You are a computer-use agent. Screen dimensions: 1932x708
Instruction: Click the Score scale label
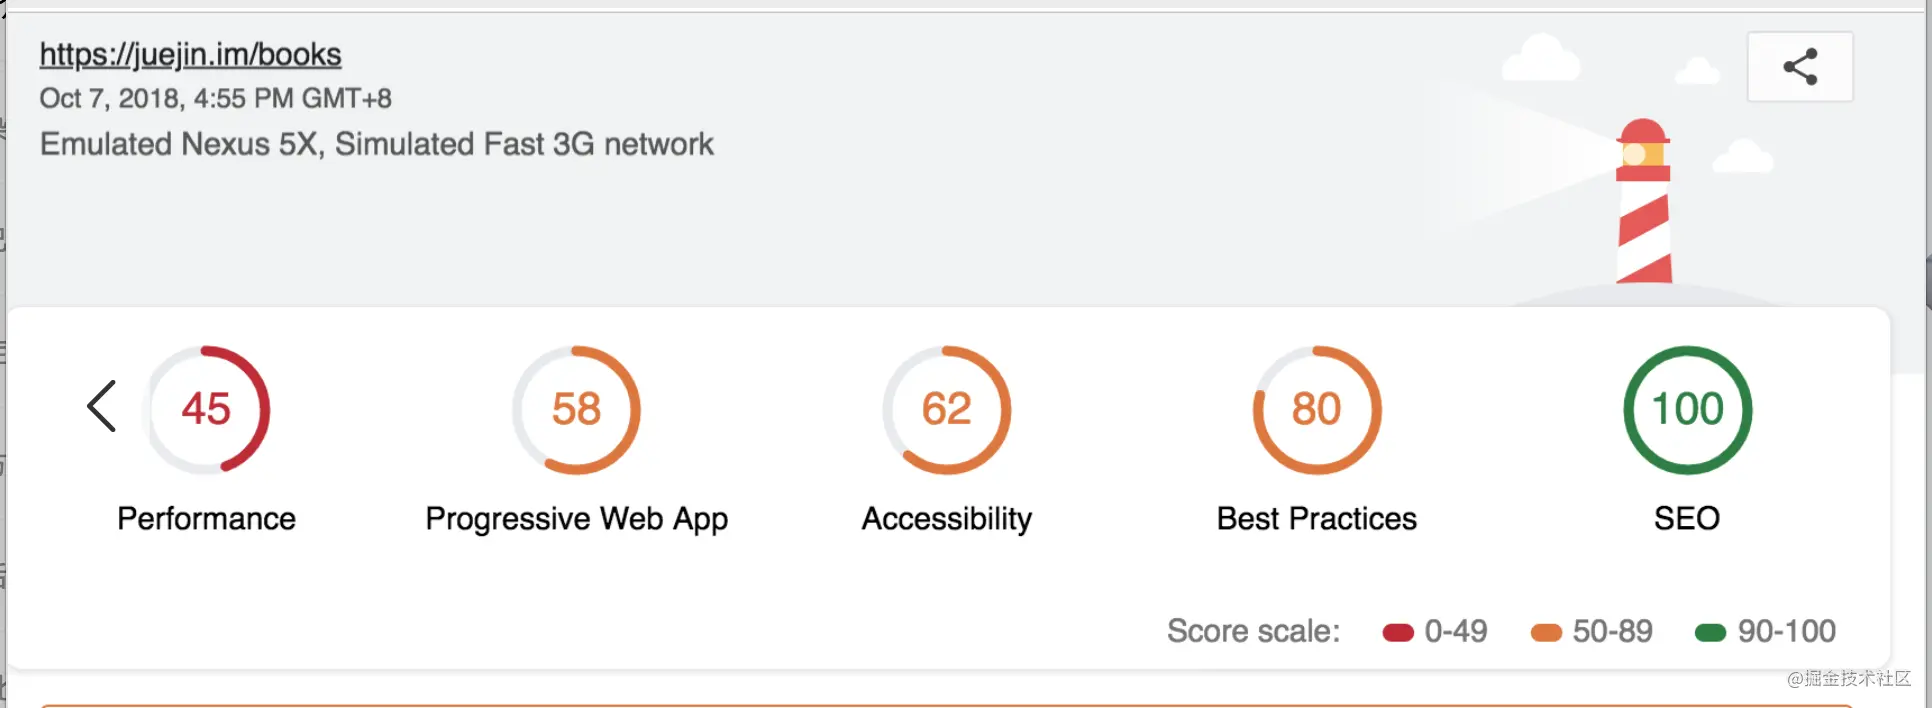coord(1253,631)
